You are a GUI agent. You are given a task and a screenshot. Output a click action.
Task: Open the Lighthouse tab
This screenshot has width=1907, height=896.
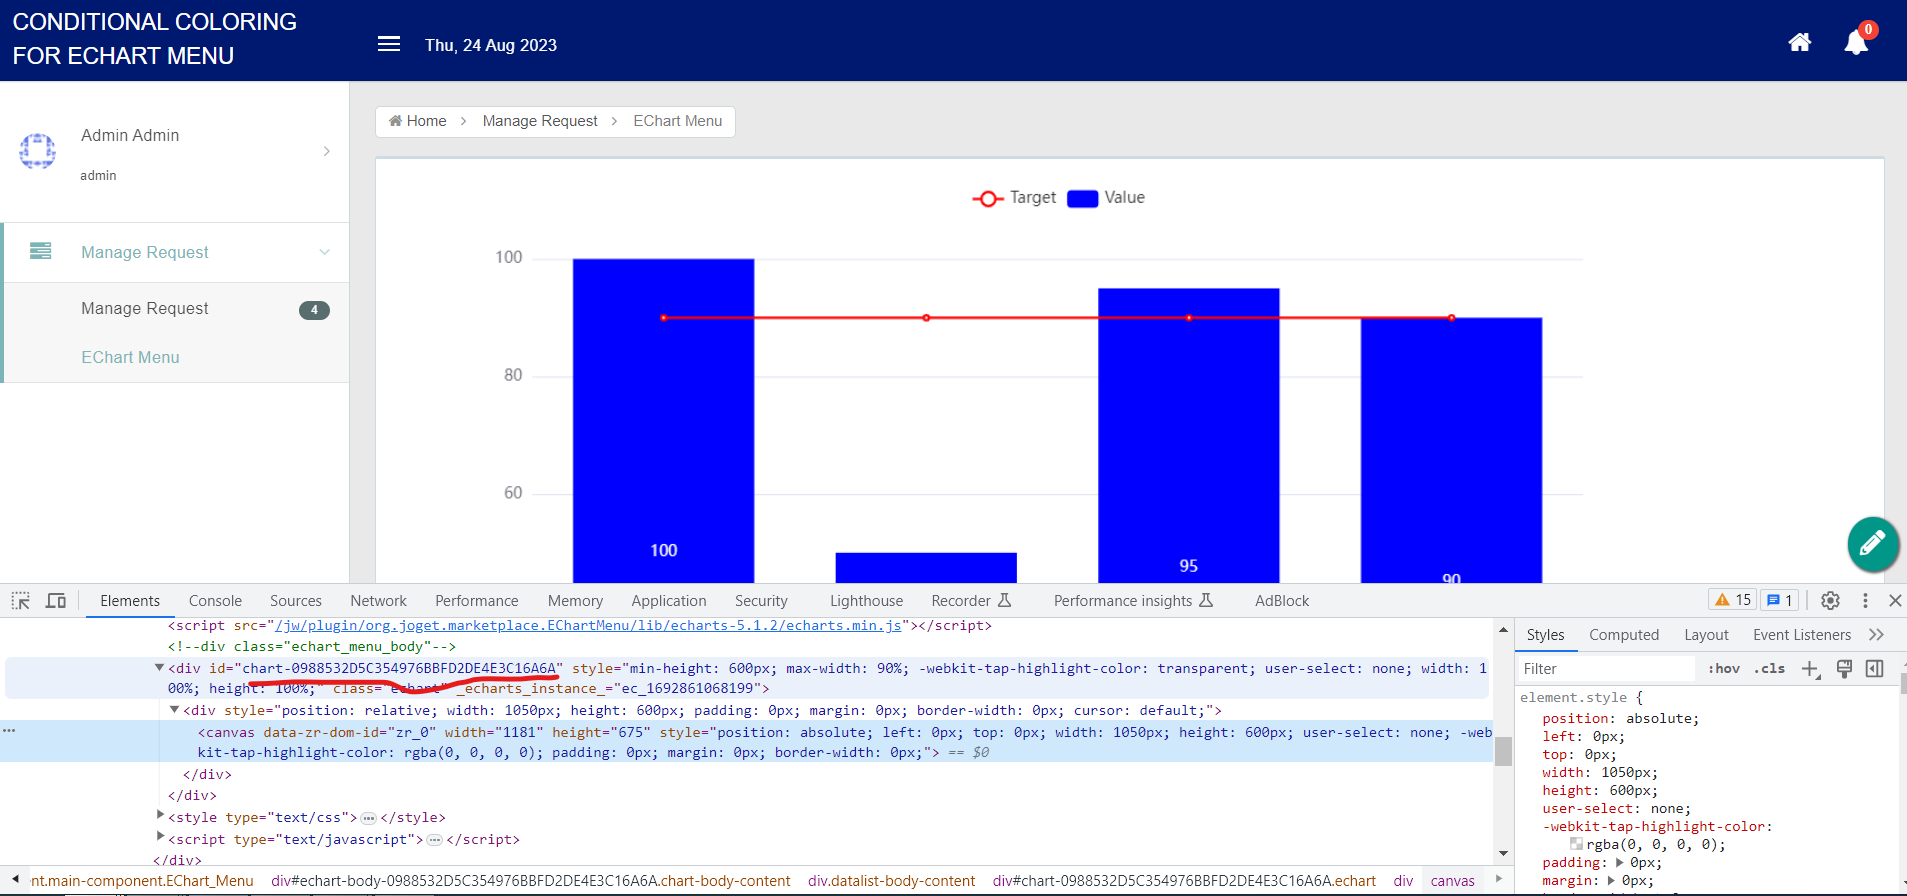pos(866,601)
